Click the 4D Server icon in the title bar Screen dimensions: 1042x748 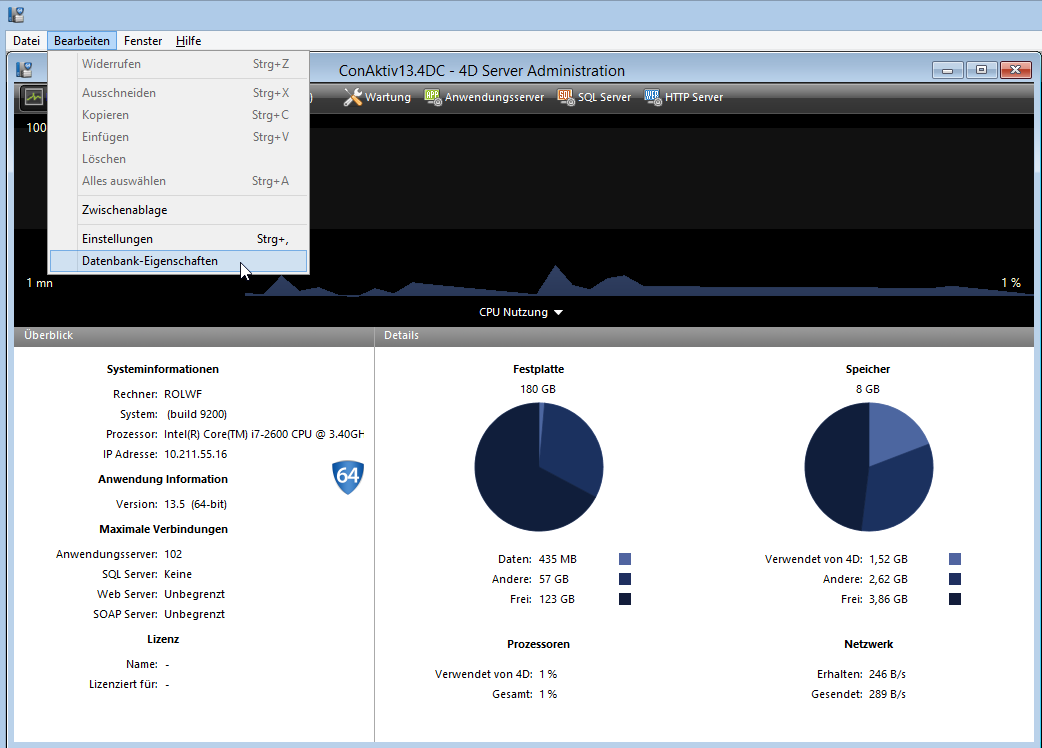pyautogui.click(x=15, y=14)
